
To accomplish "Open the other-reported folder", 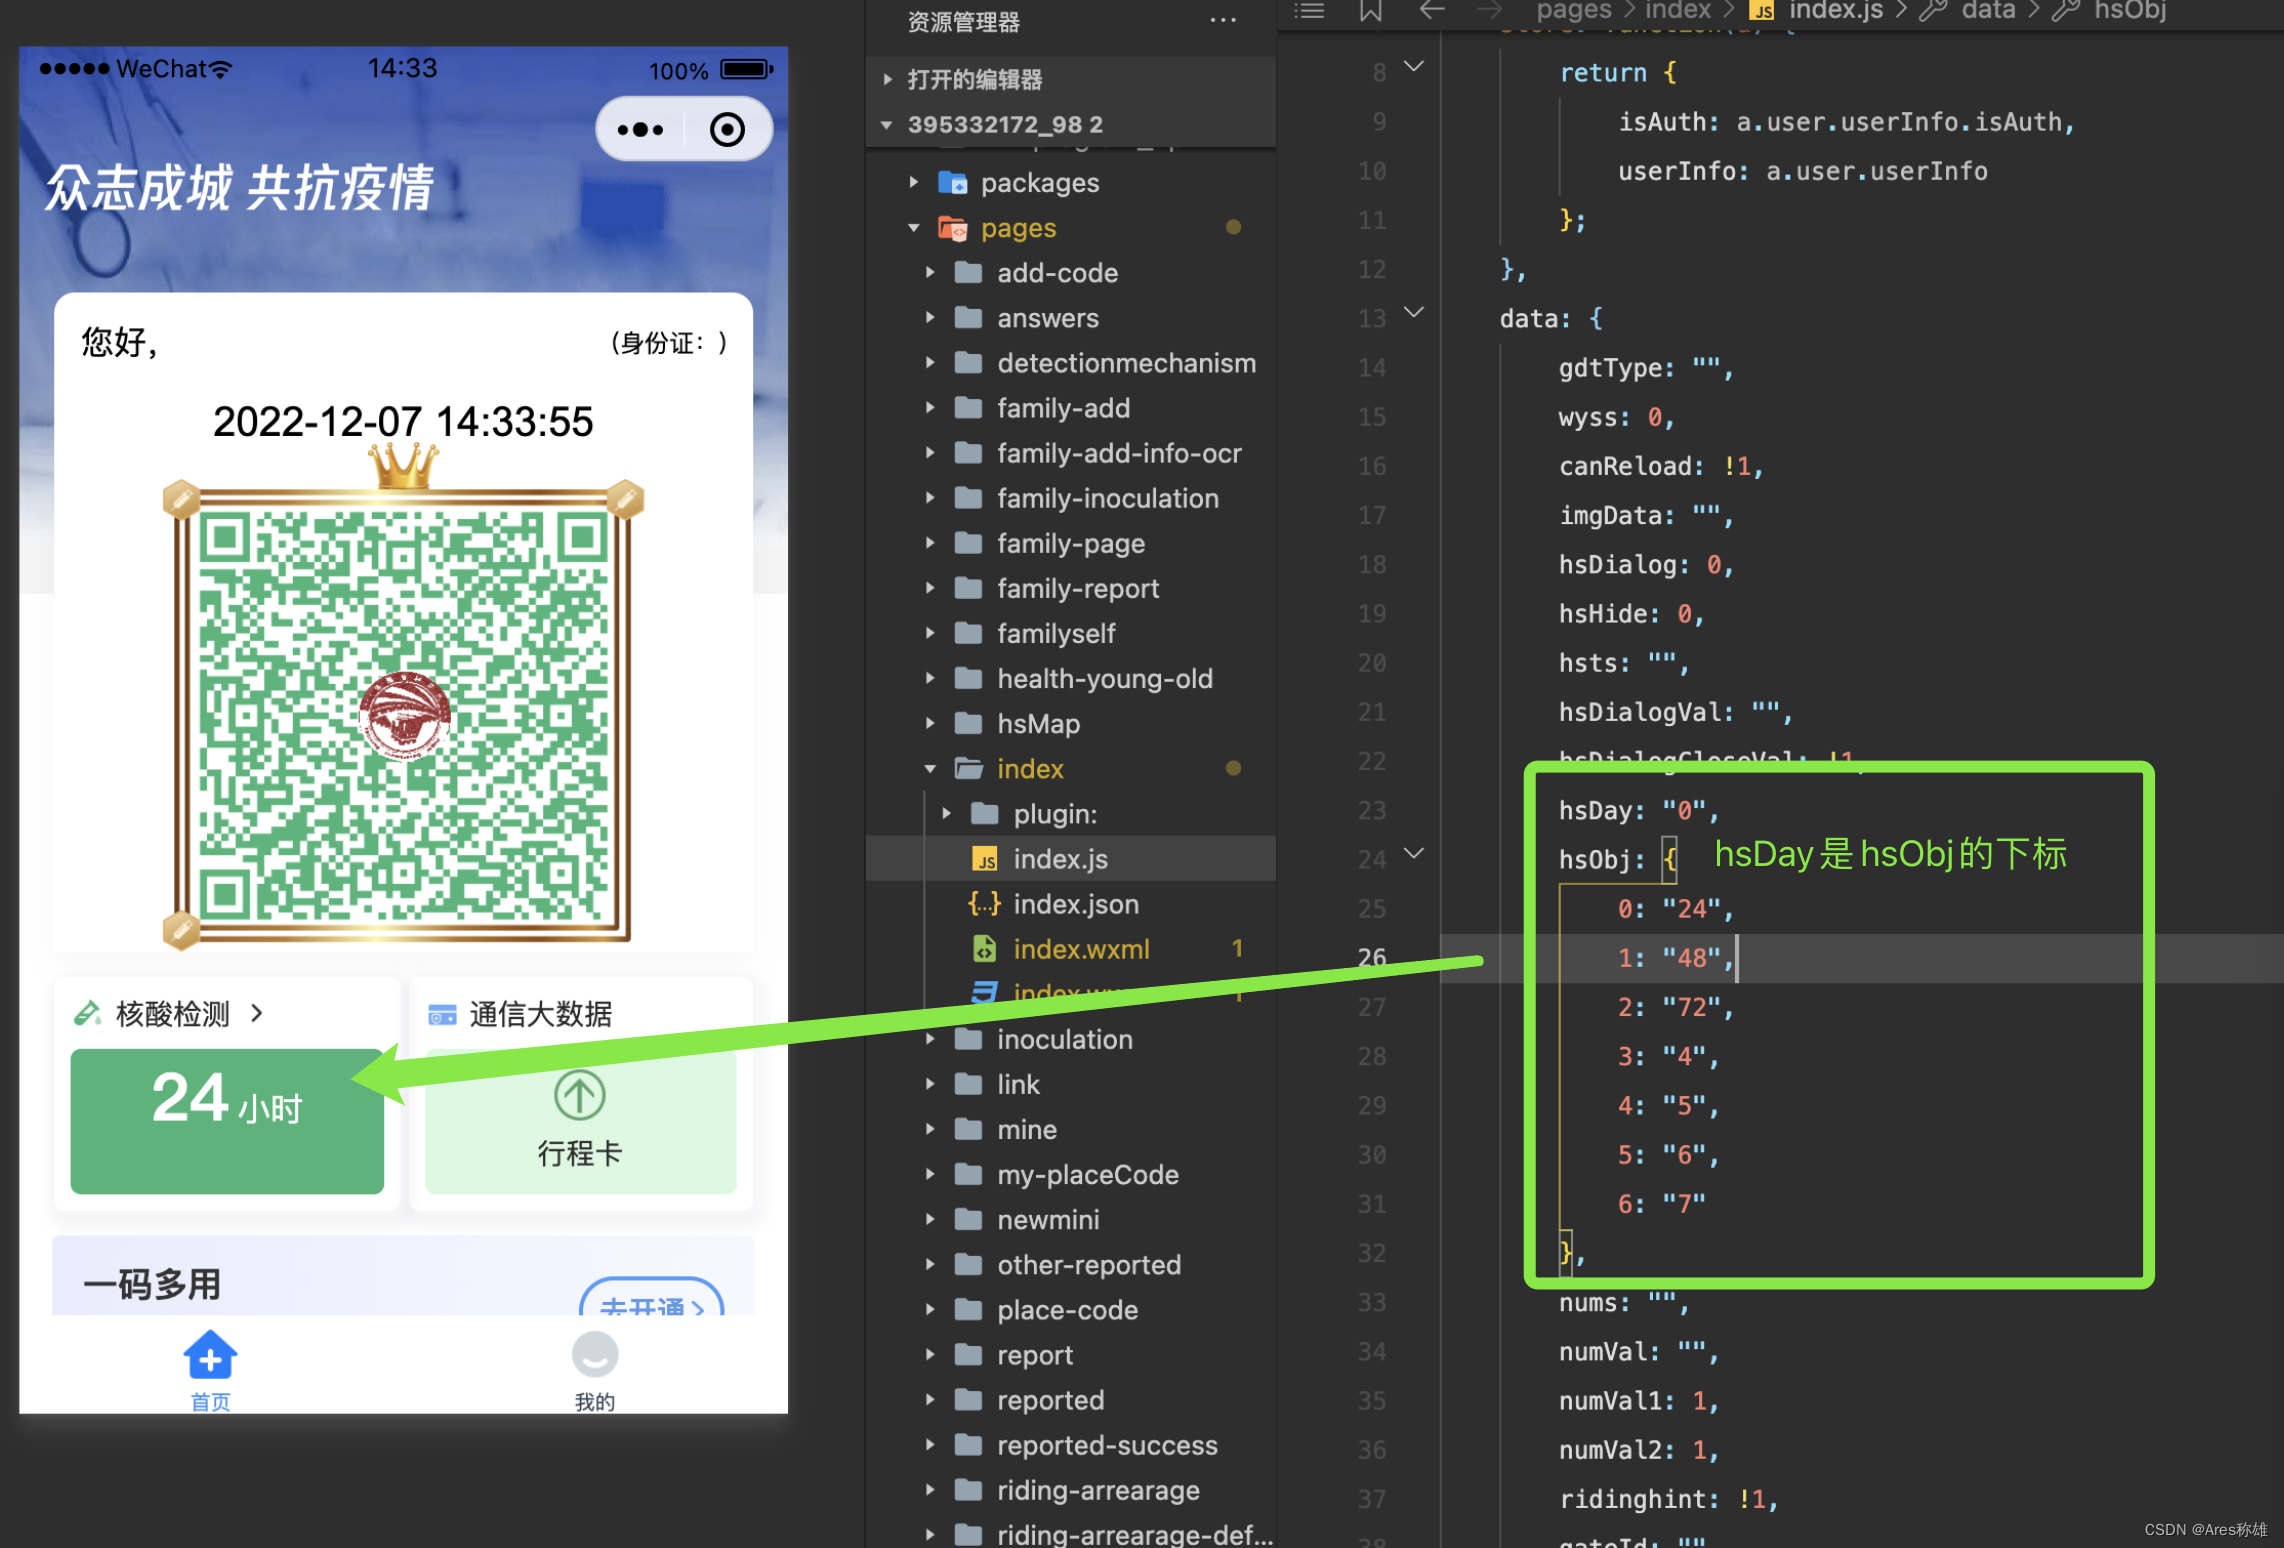I will pyautogui.click(x=1089, y=1265).
